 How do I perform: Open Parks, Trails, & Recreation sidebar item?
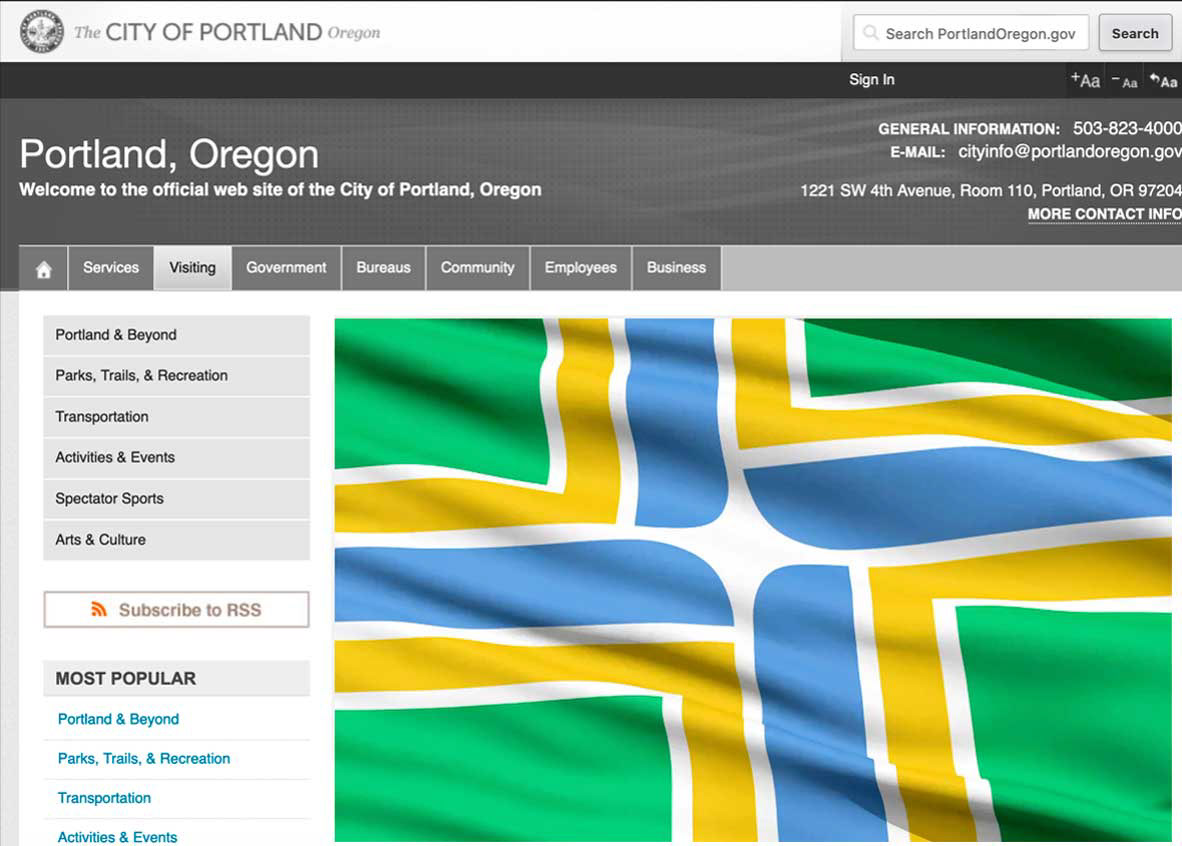click(176, 375)
